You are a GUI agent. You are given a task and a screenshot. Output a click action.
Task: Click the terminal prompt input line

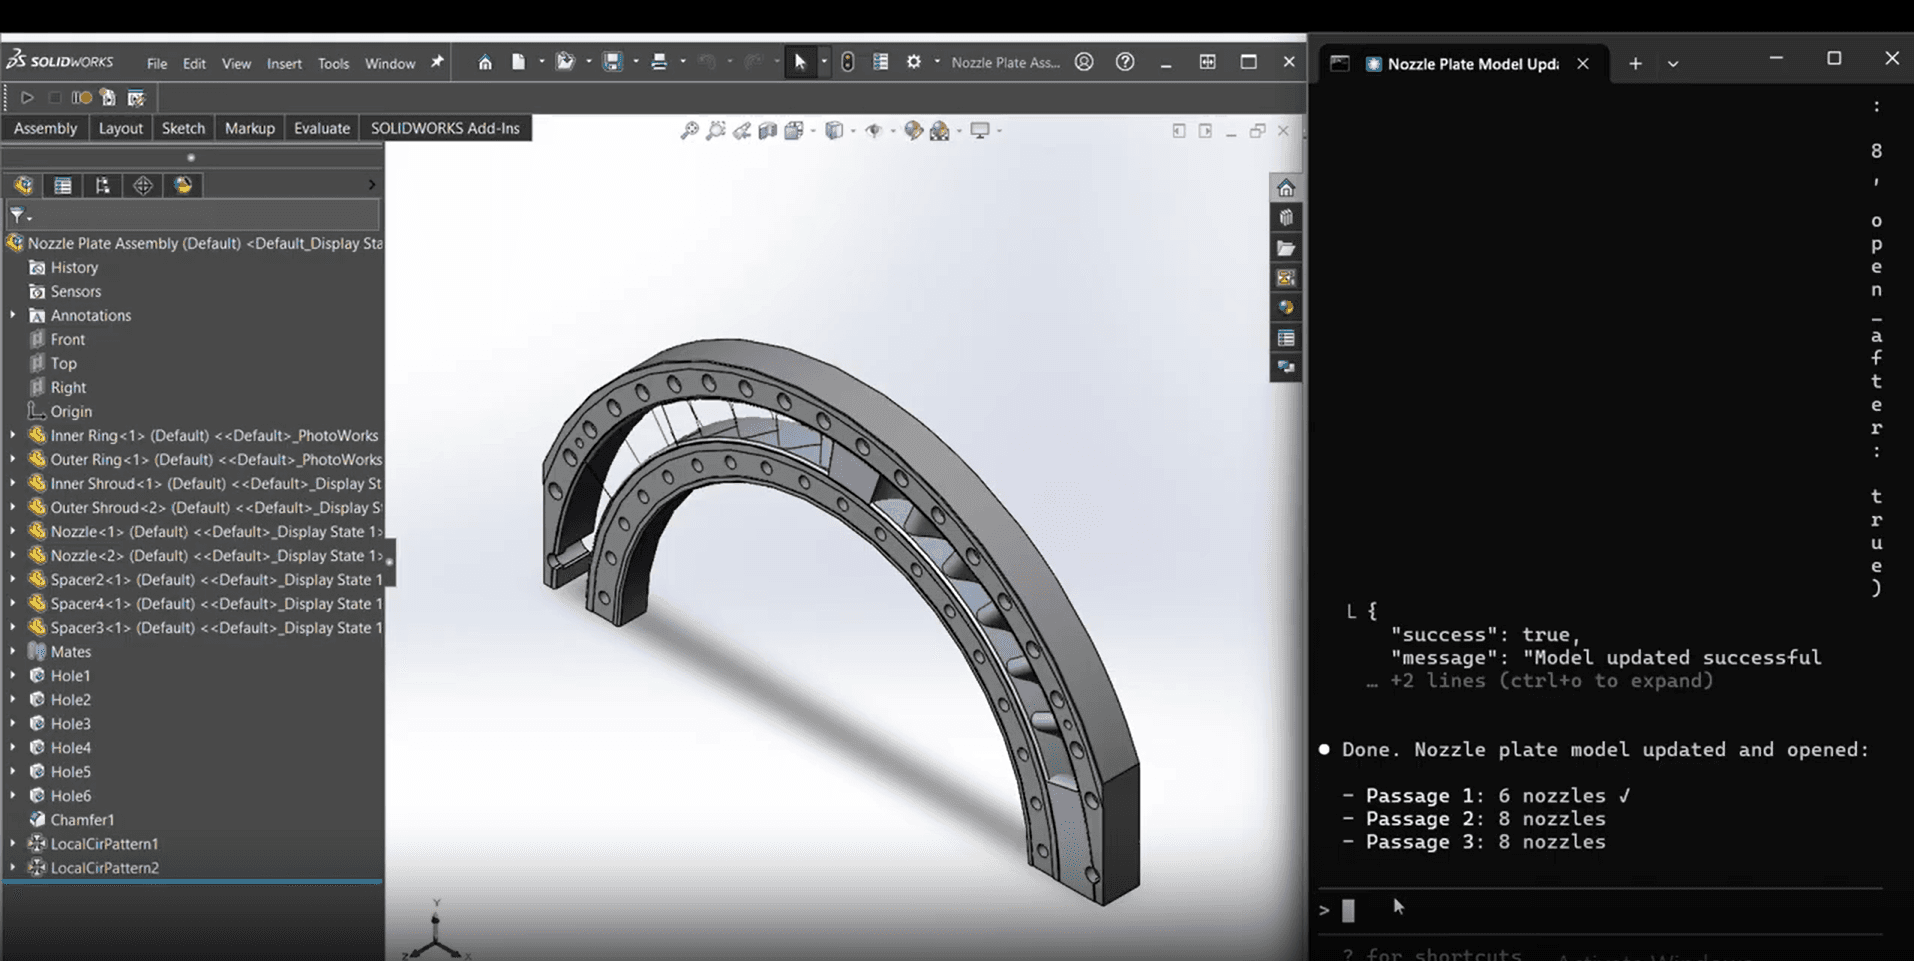coord(1600,910)
